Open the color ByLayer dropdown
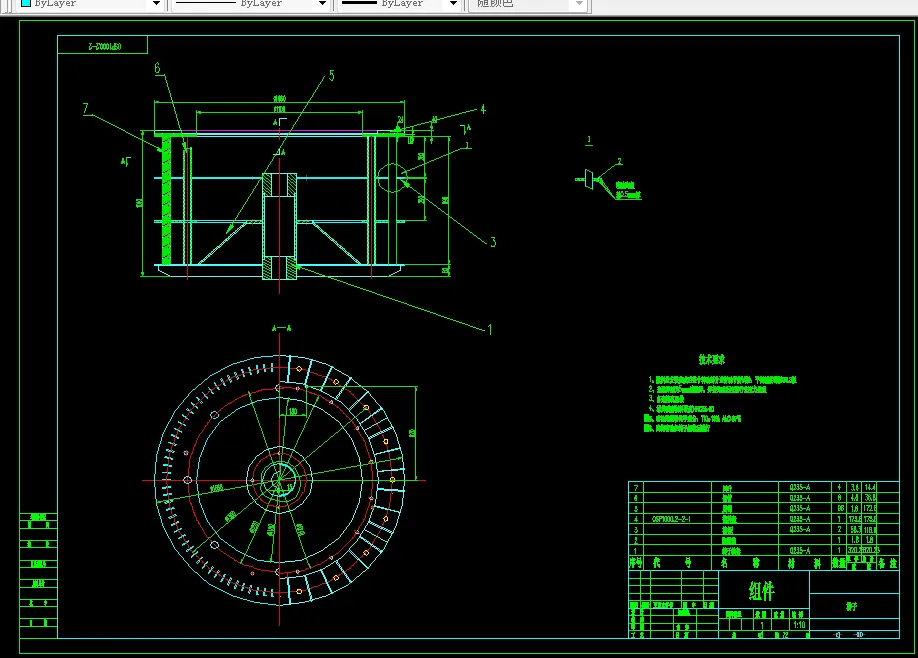The height and width of the screenshot is (658, 918). [90, 4]
